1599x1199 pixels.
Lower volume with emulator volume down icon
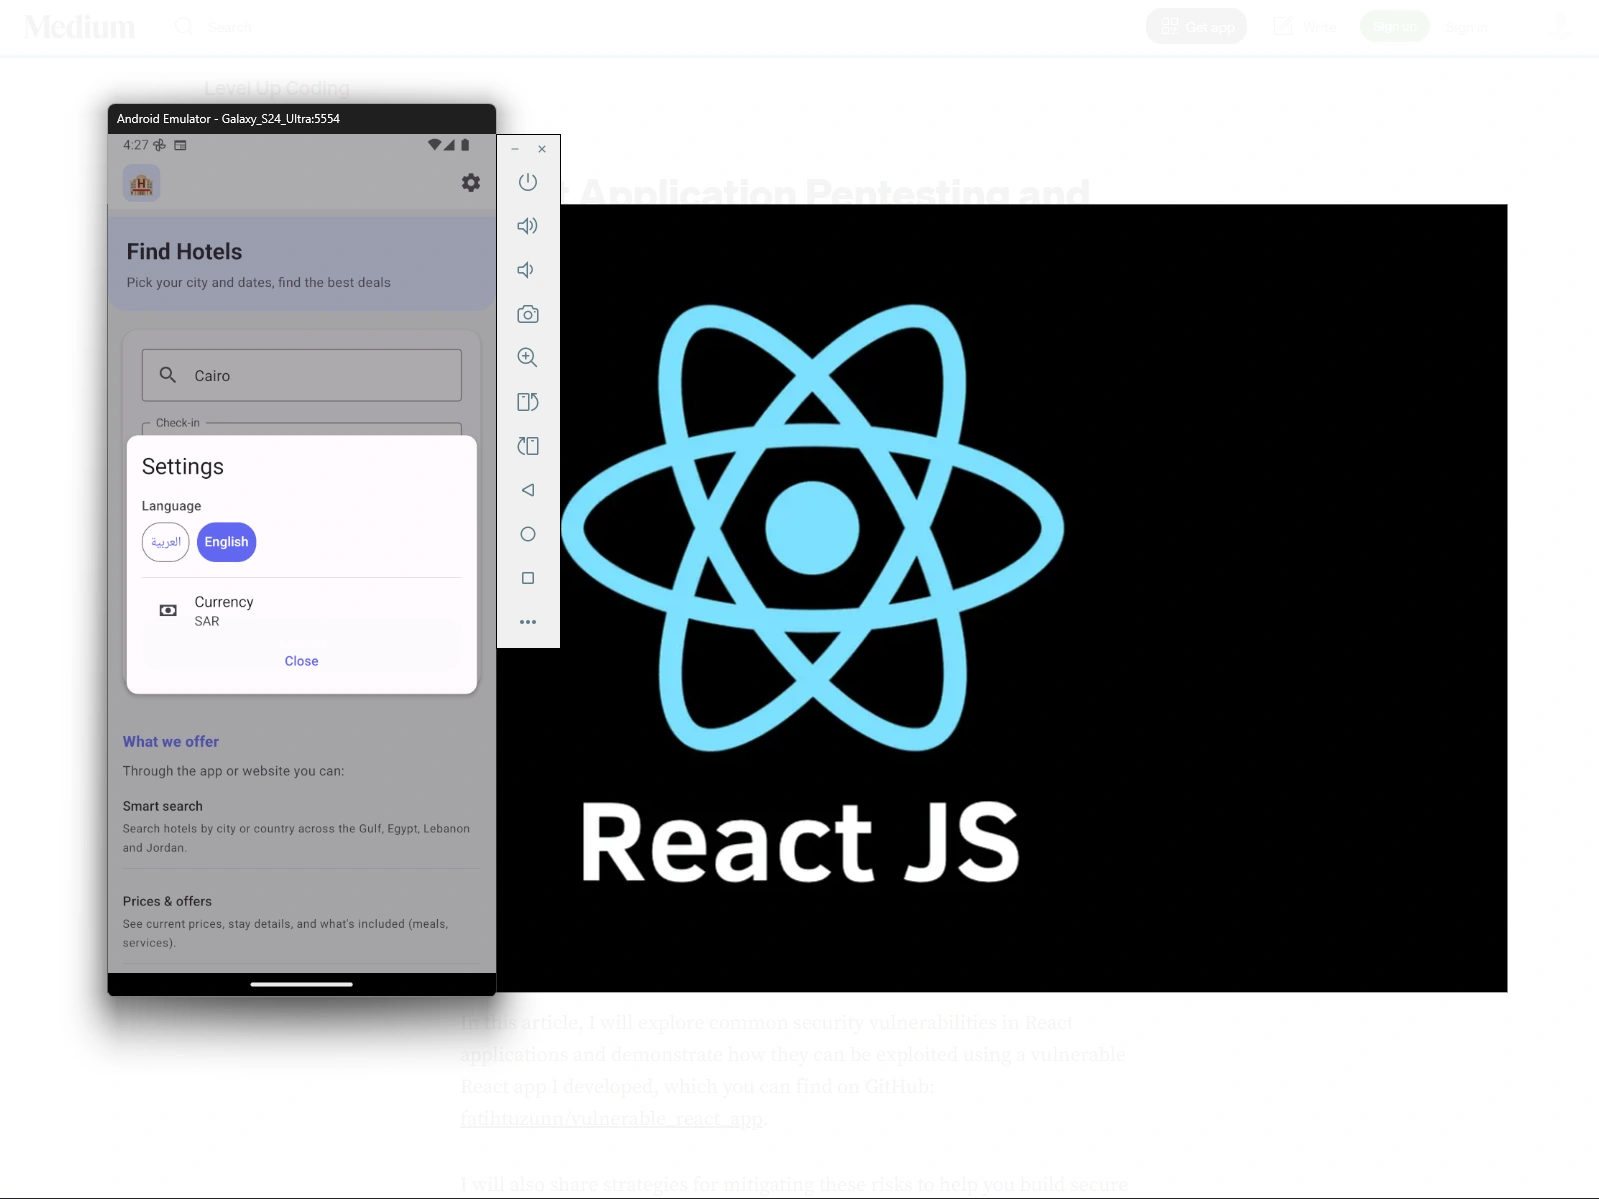pos(526,270)
